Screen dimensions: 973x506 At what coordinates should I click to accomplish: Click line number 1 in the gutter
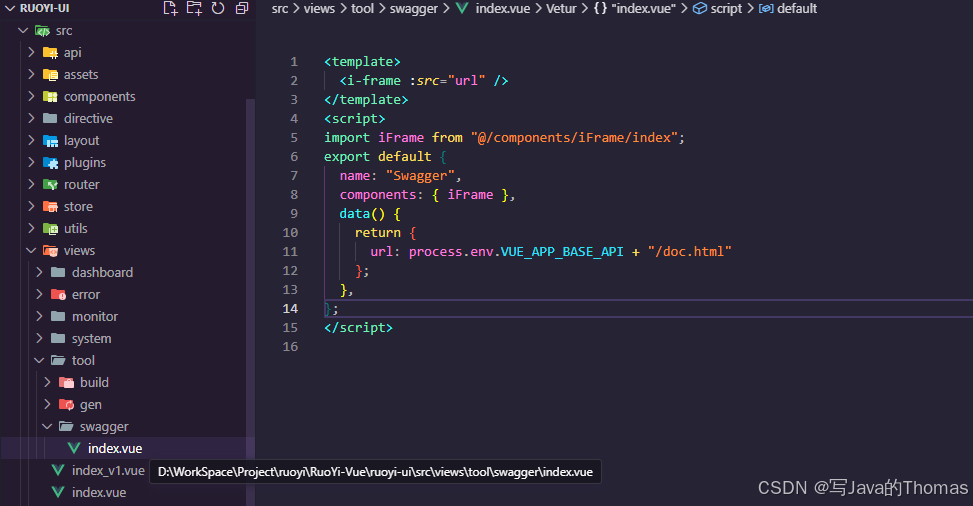point(294,61)
